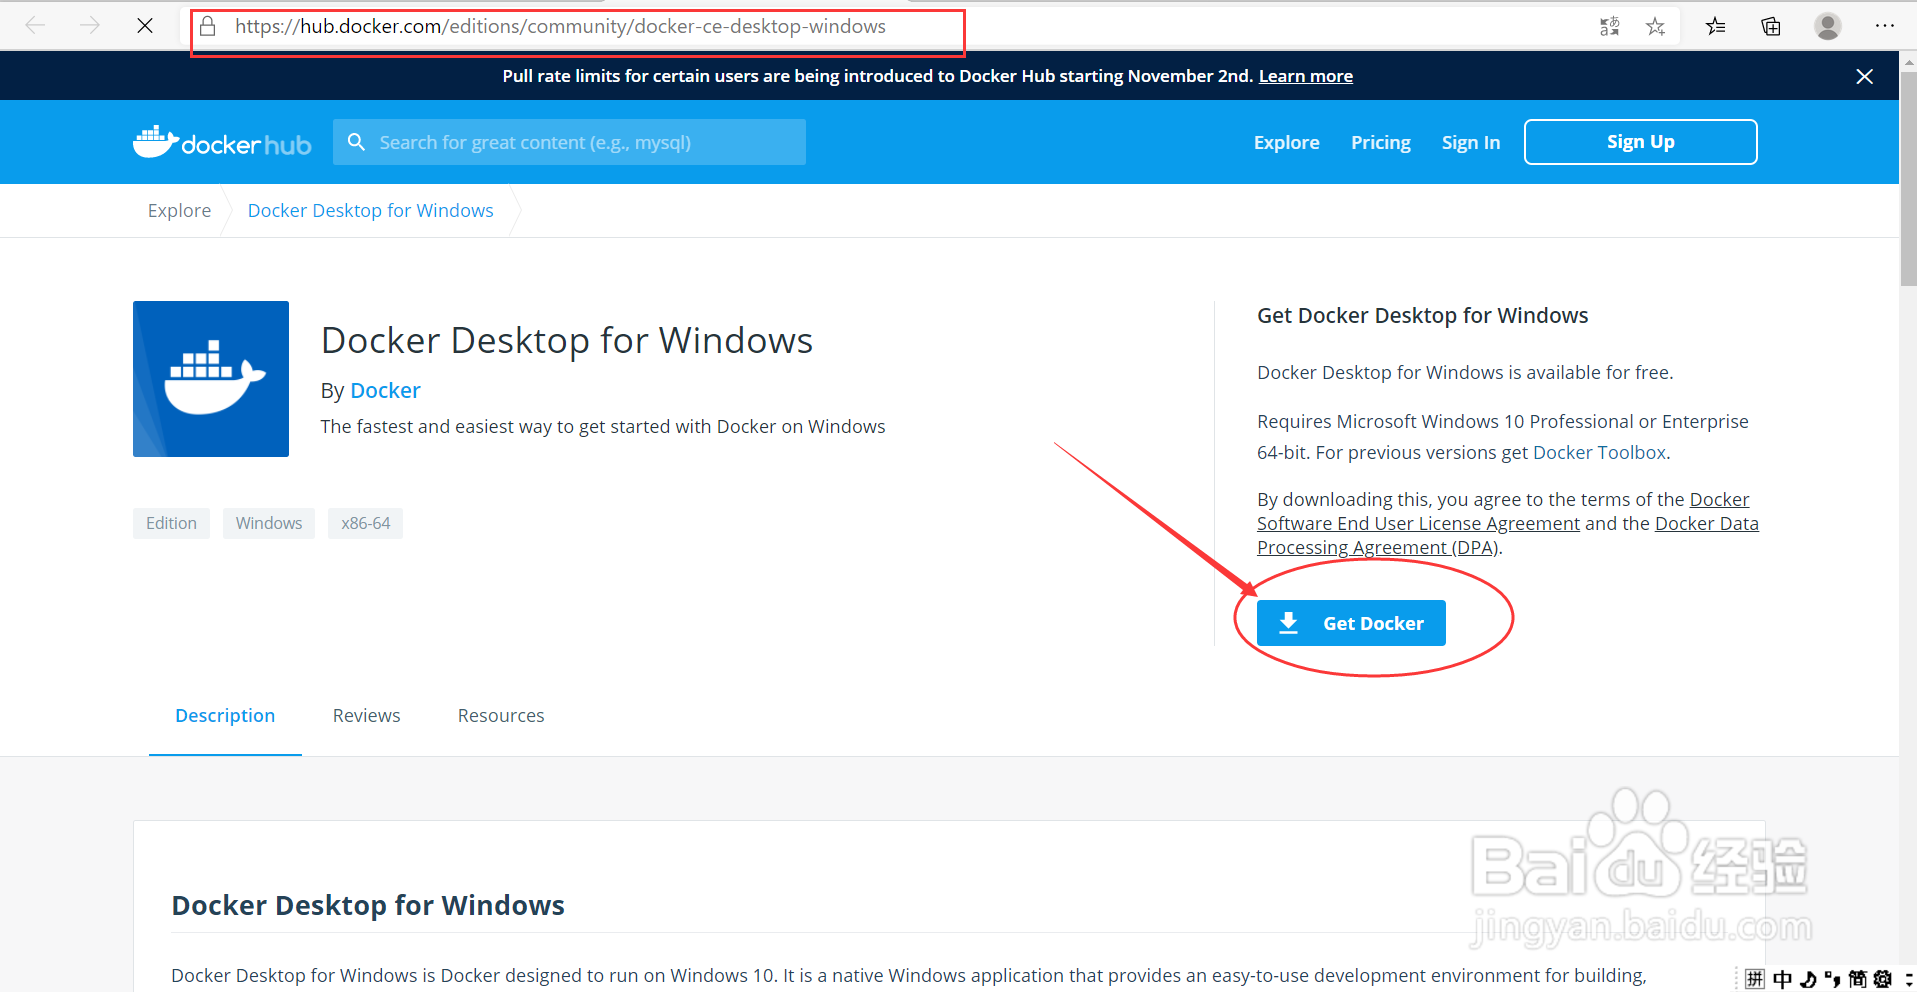Open the Learn more link in banner

[x=1305, y=76]
